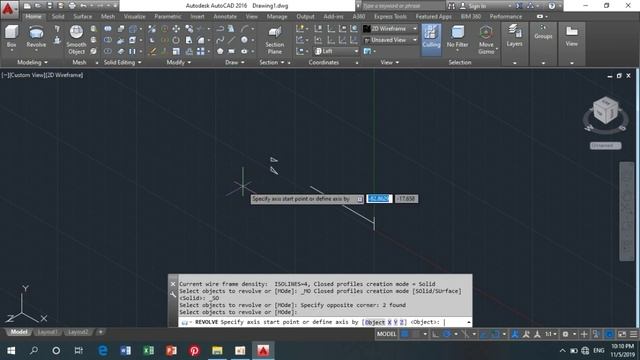
Task: Toggle Ortho mode in status bar
Action: click(436, 334)
